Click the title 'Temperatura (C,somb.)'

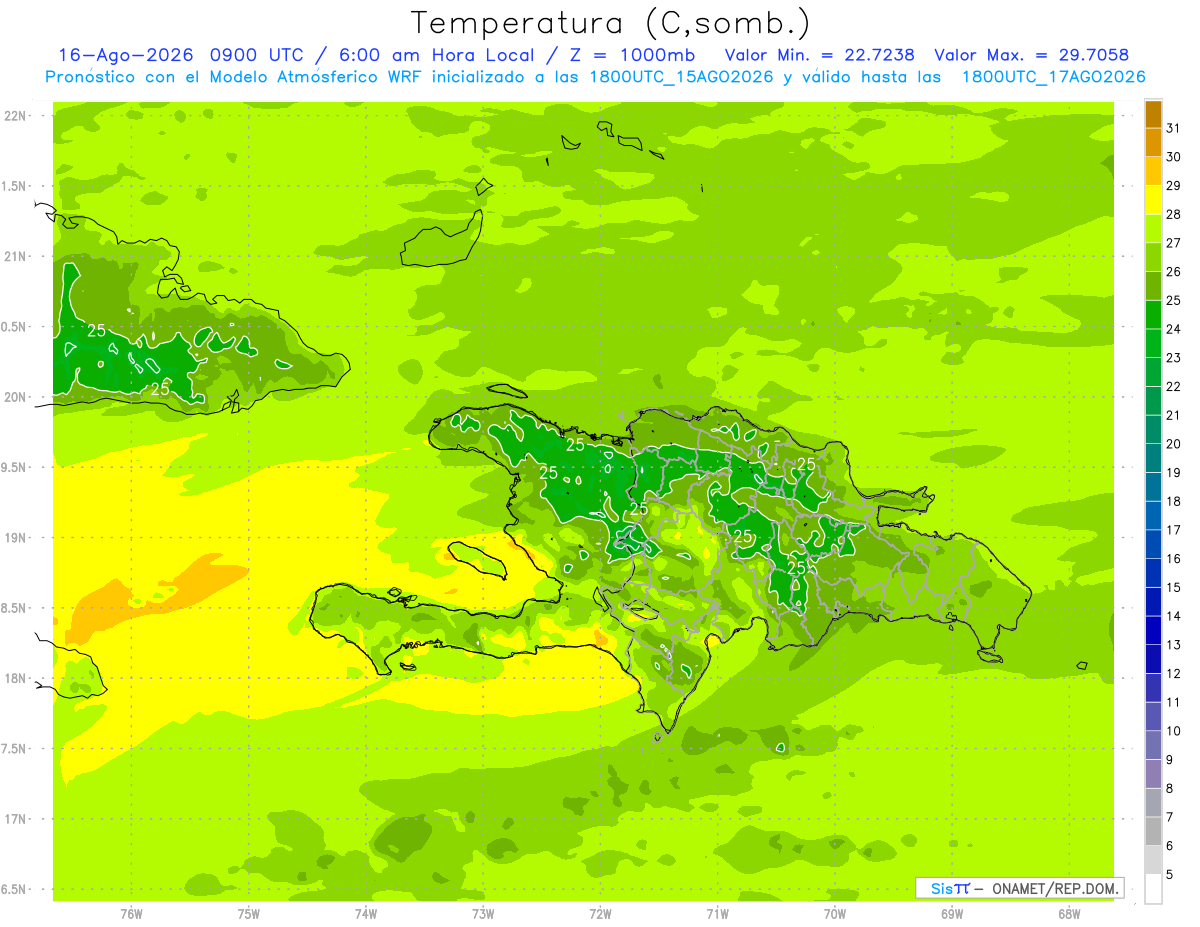coord(610,23)
